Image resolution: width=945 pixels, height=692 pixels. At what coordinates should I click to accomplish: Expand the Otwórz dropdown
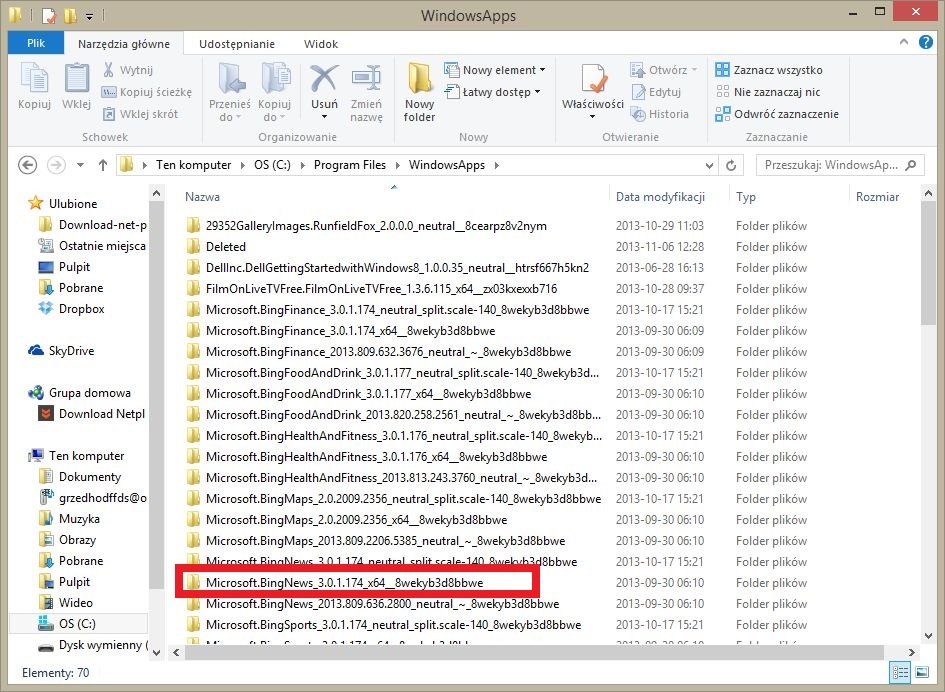coord(694,70)
